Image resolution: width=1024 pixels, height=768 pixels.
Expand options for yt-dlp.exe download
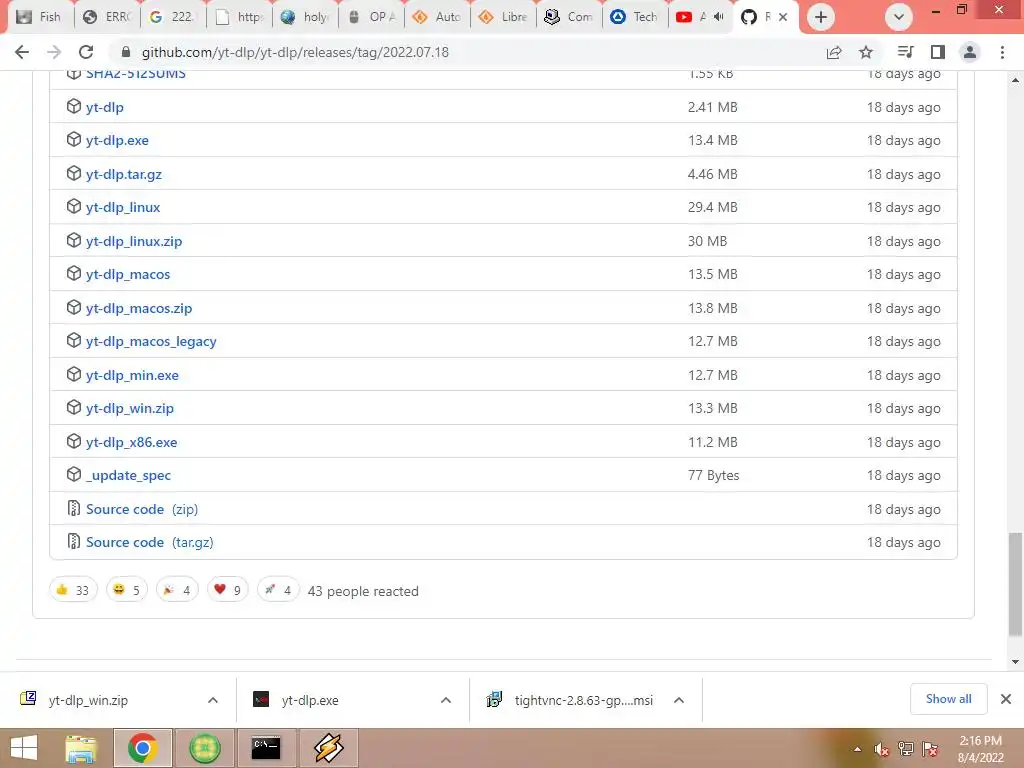pos(446,700)
